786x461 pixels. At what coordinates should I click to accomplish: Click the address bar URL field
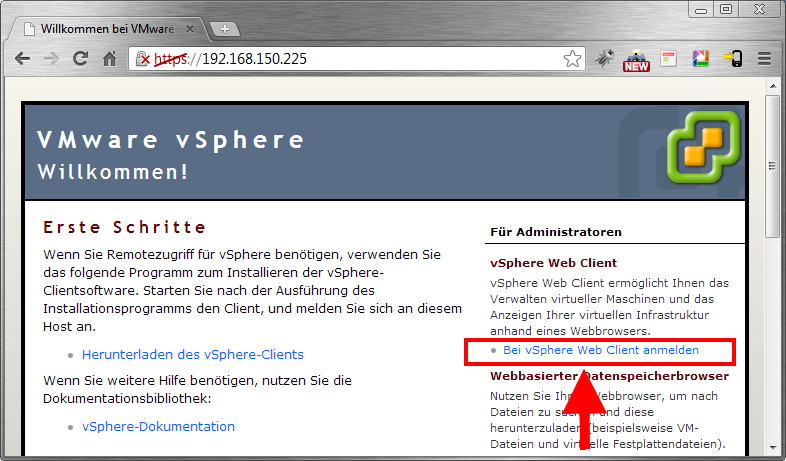click(380, 59)
